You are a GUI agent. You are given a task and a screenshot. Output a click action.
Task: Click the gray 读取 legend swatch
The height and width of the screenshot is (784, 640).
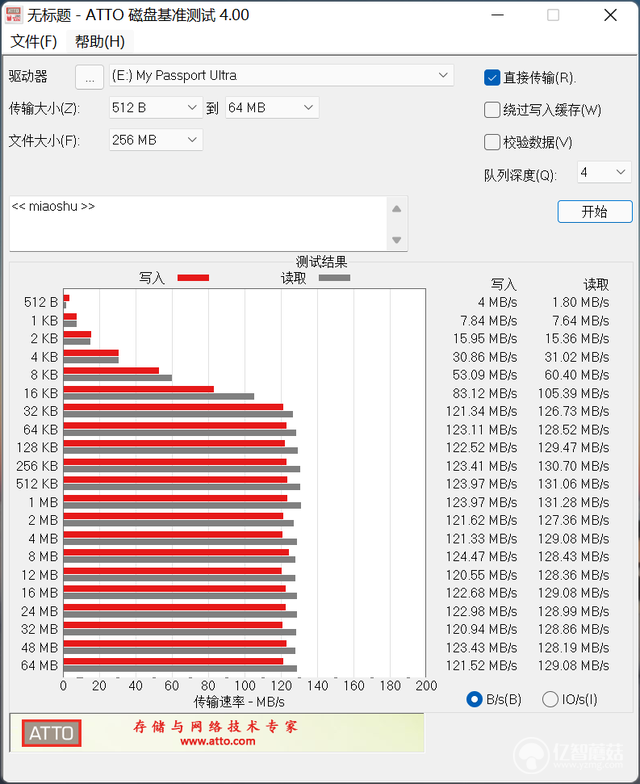(x=334, y=278)
